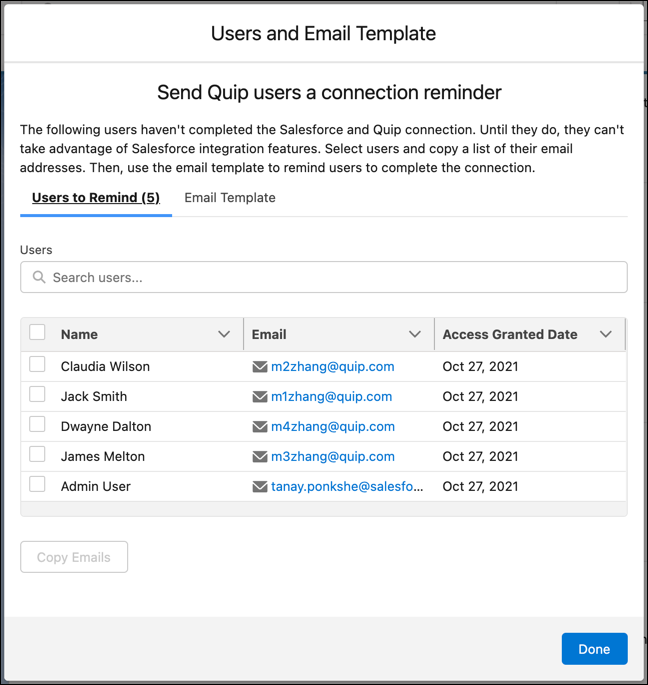Click the envelope icon beside m1zhang@quip.com
The image size is (648, 685).
coord(260,397)
